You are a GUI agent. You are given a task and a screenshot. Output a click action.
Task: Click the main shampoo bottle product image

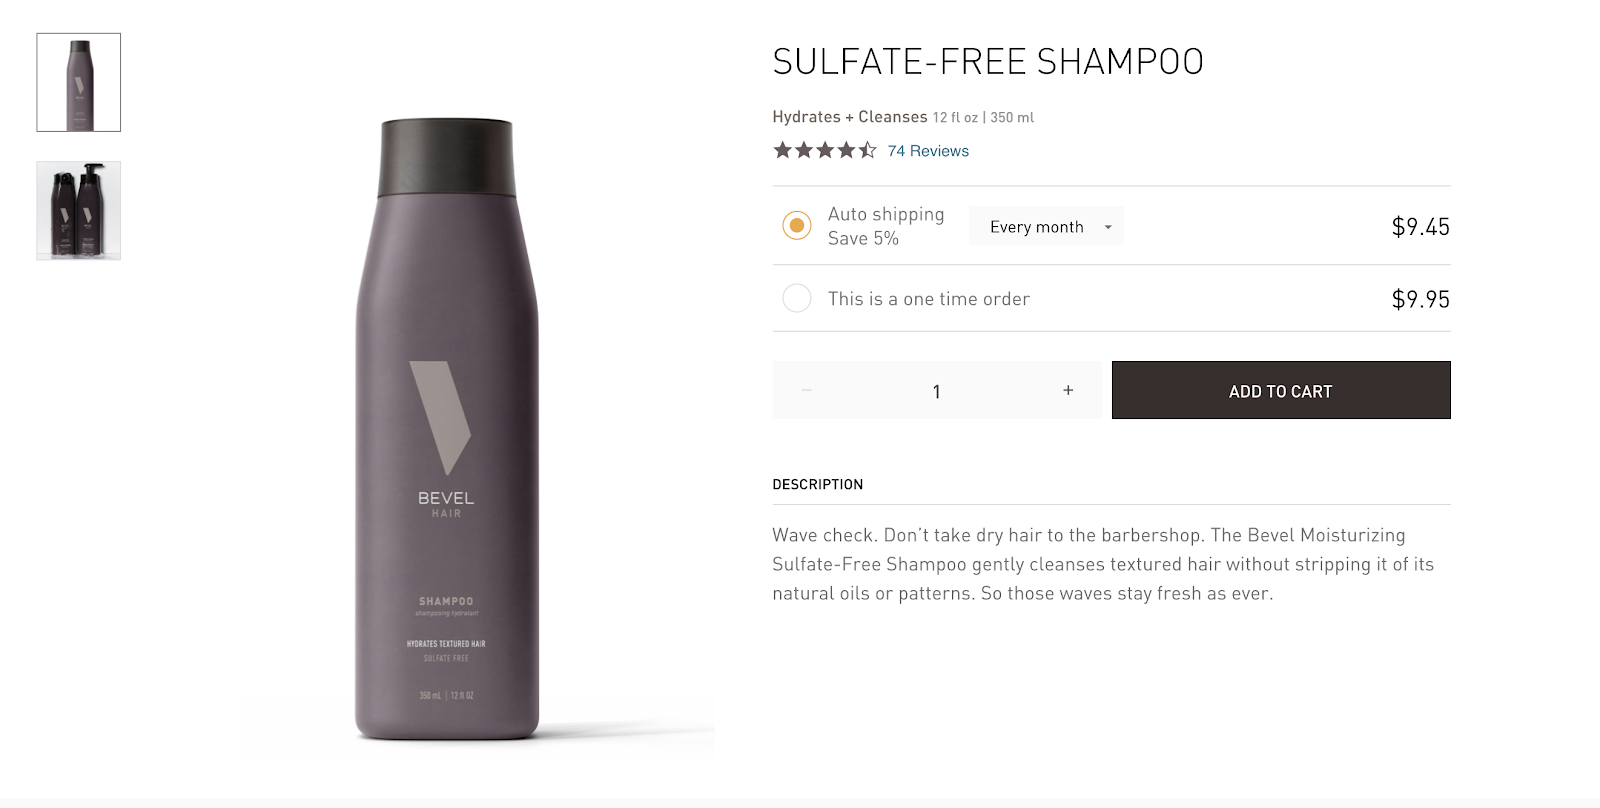[447, 430]
